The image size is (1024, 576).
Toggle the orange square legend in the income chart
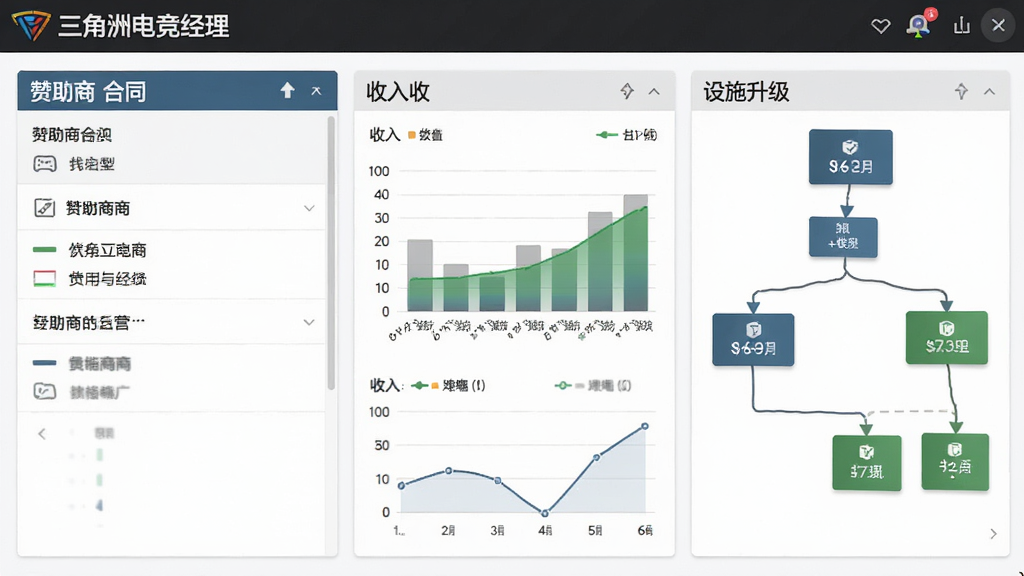click(411, 135)
